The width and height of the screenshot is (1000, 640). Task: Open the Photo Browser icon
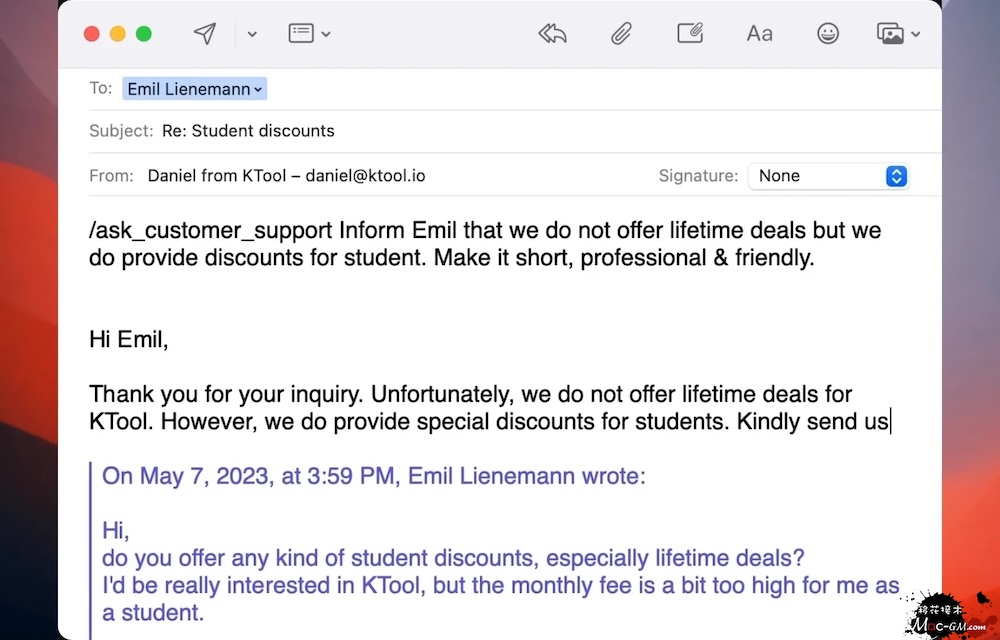point(890,34)
